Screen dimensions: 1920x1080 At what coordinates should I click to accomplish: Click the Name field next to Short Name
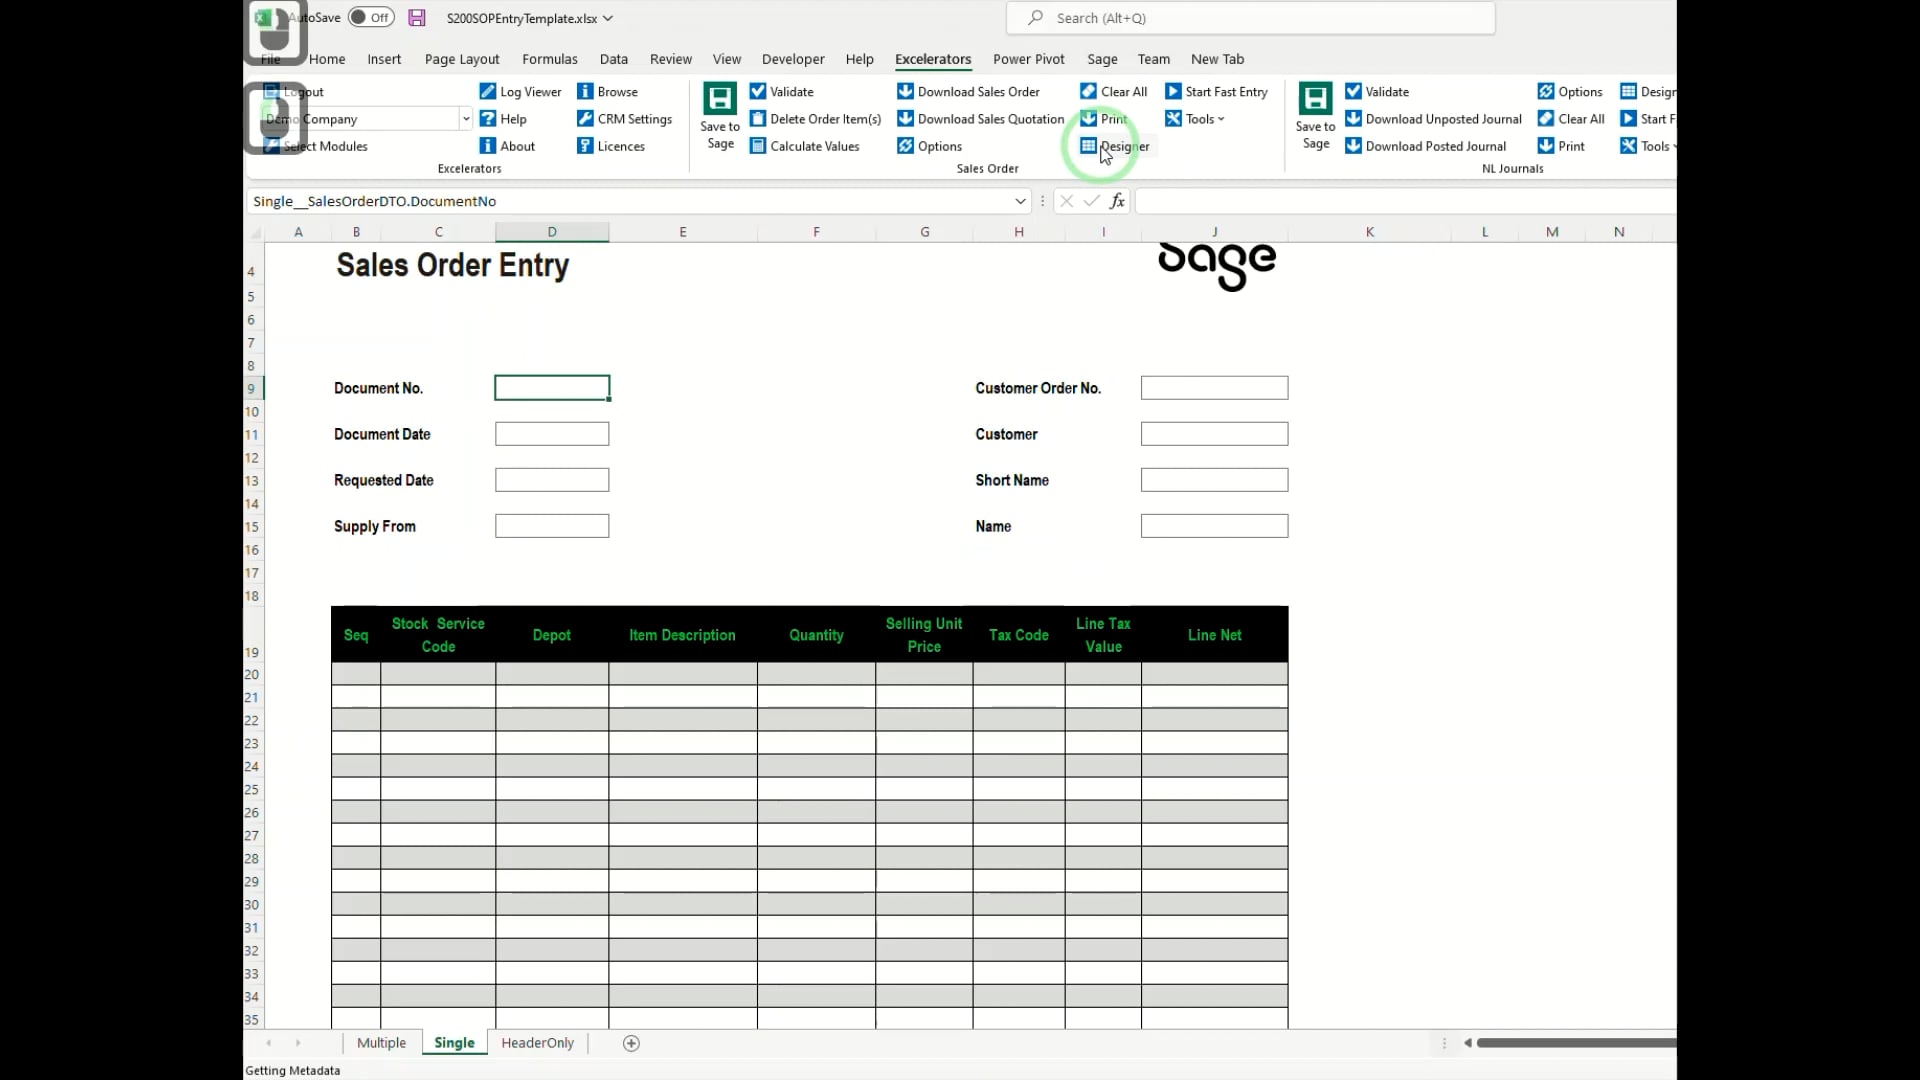pos(1214,526)
